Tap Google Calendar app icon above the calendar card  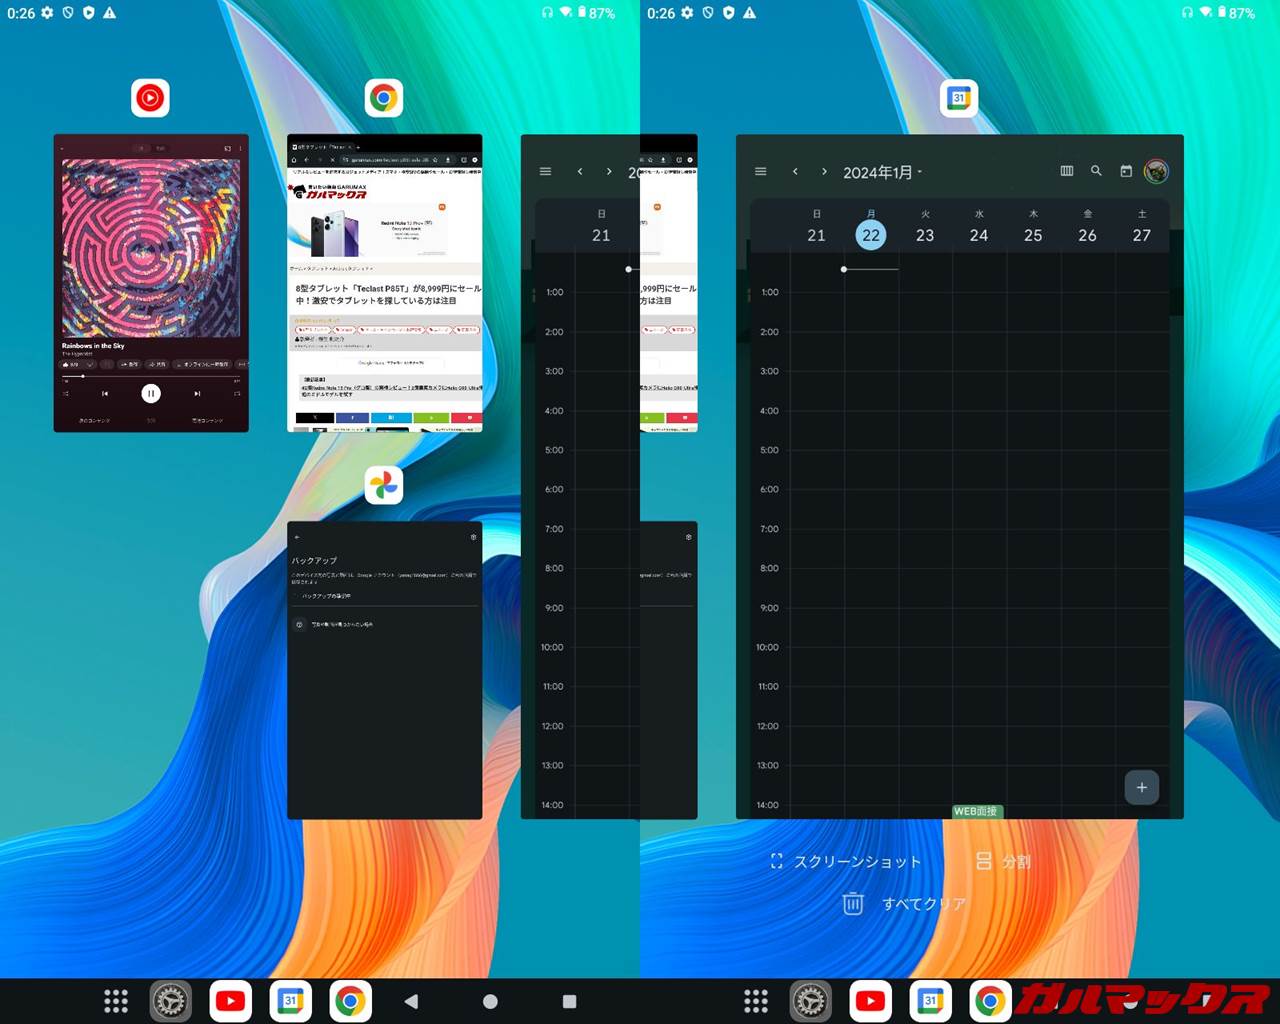pos(959,98)
